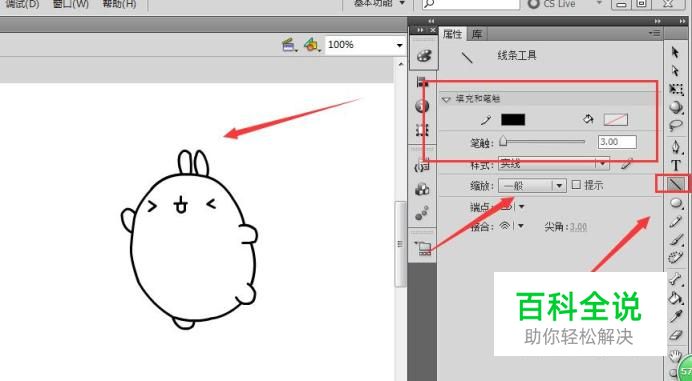Open the Color panel palette icon
The height and width of the screenshot is (381, 692).
point(424,56)
